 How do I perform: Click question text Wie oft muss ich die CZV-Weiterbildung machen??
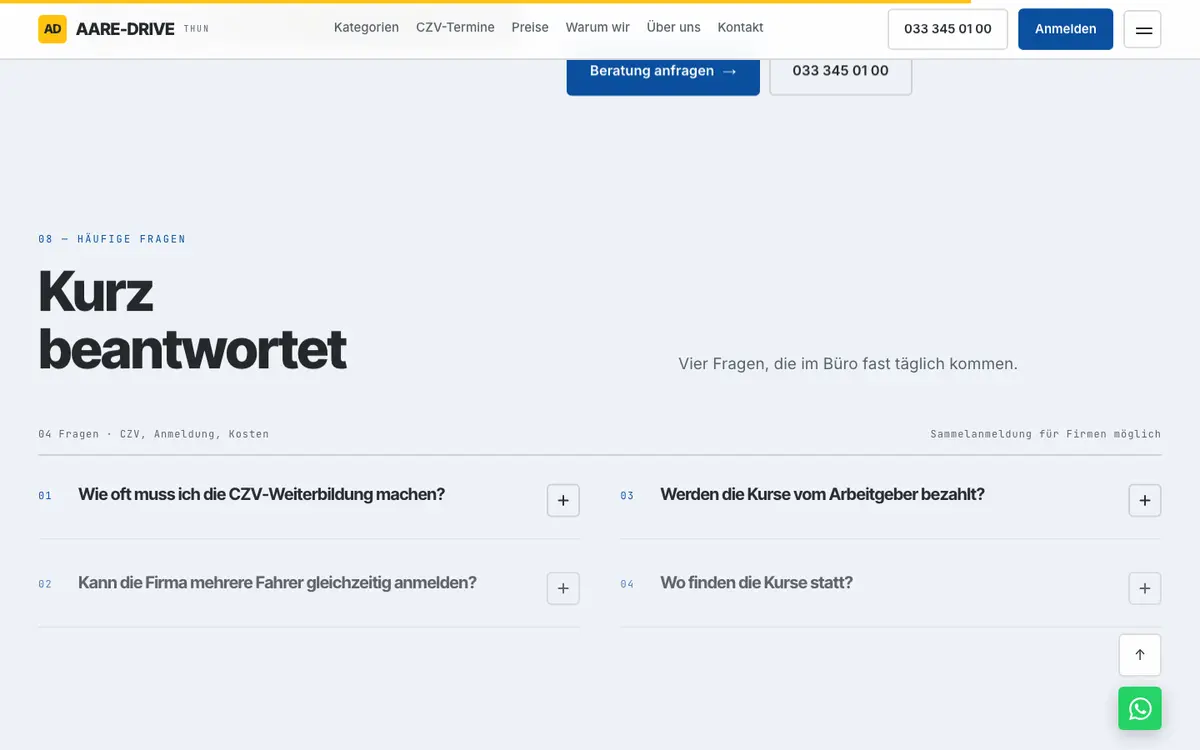coord(261,494)
